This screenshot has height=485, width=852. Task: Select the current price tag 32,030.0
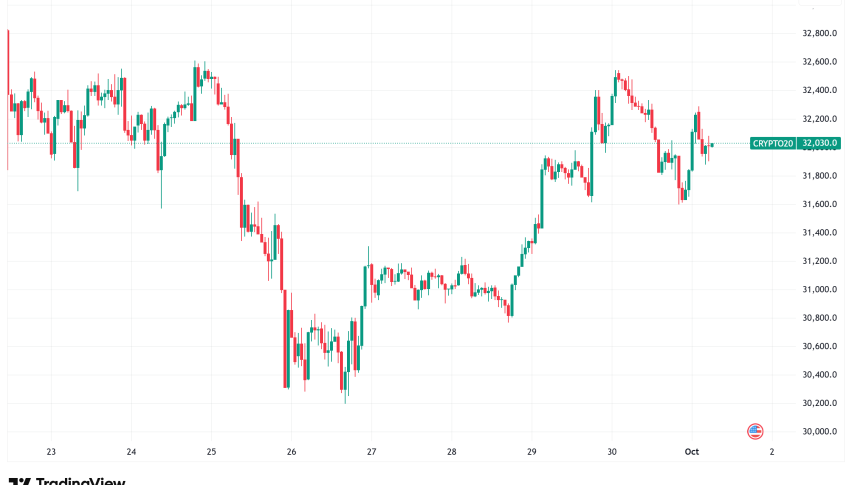point(819,144)
